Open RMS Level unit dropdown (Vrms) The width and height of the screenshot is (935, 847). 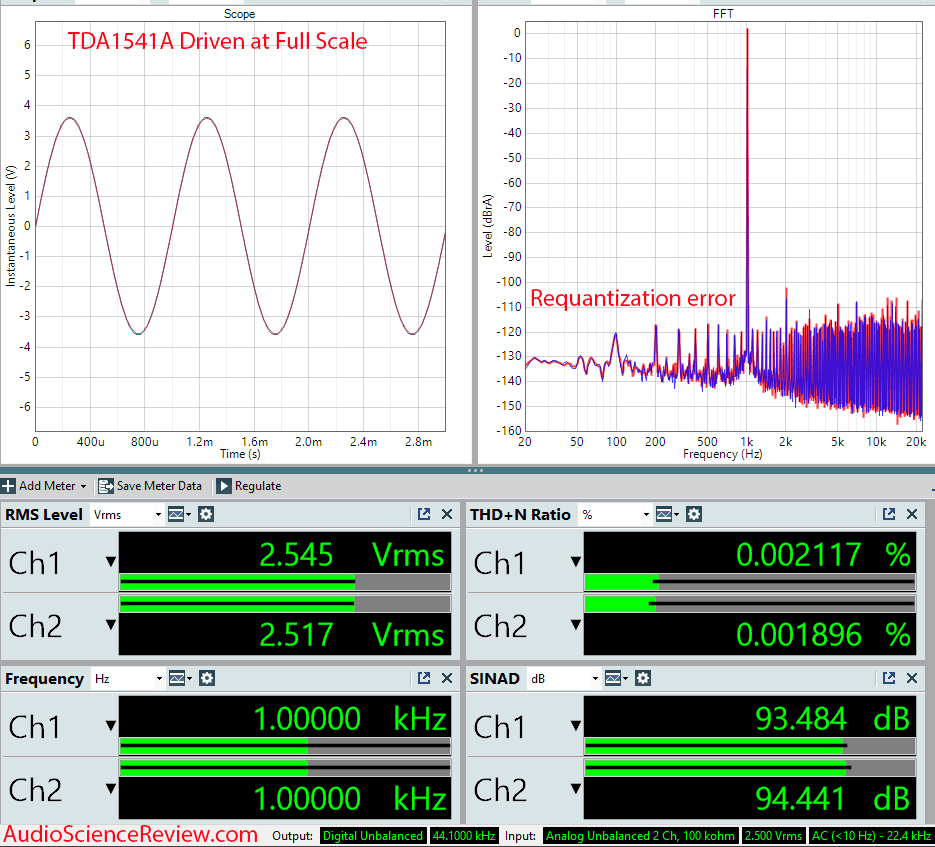[127, 515]
